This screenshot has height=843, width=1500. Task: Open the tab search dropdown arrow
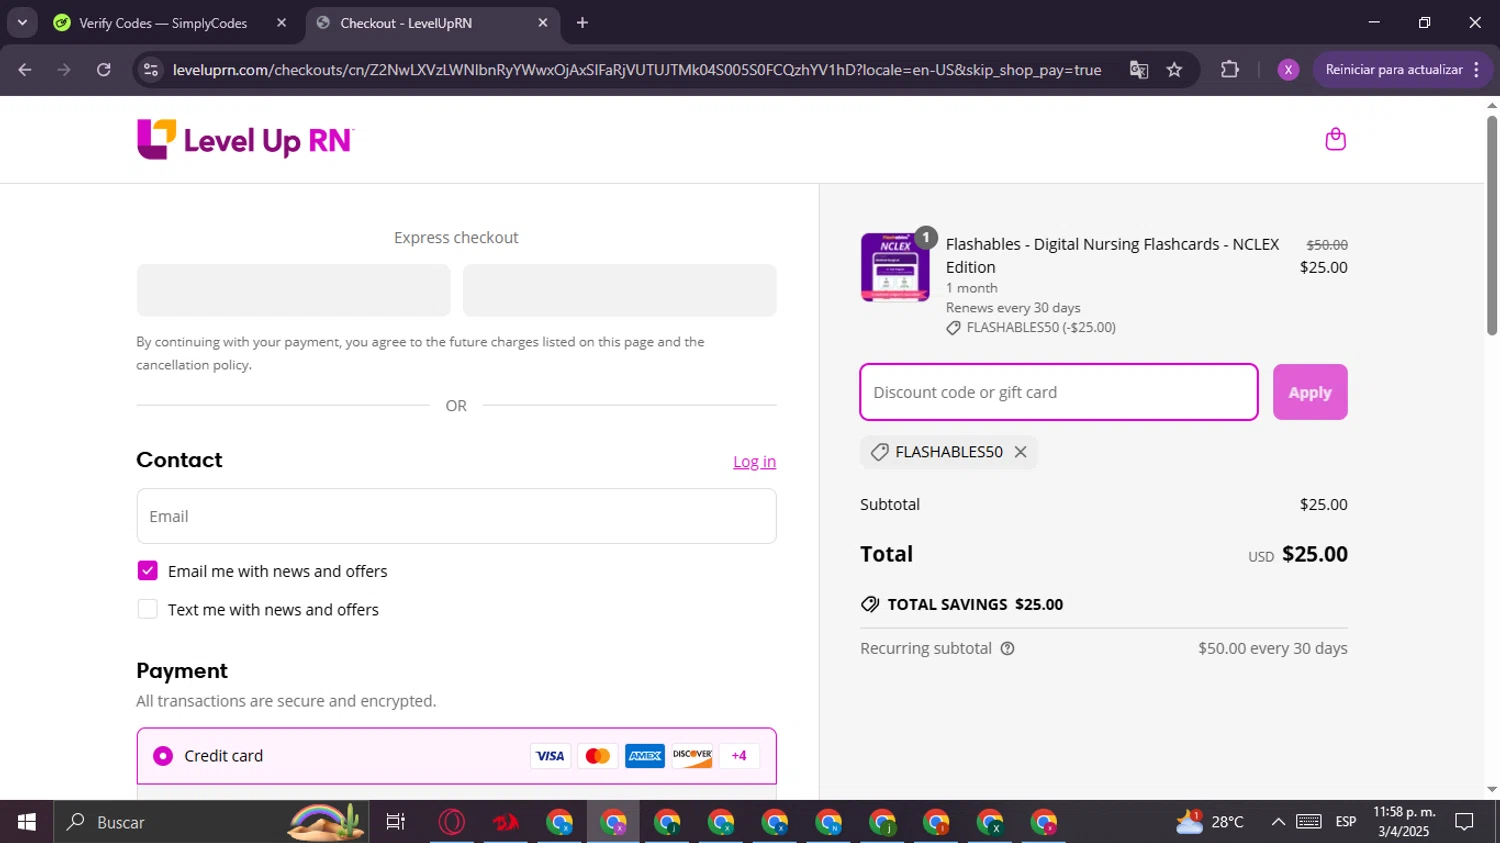pyautogui.click(x=22, y=23)
